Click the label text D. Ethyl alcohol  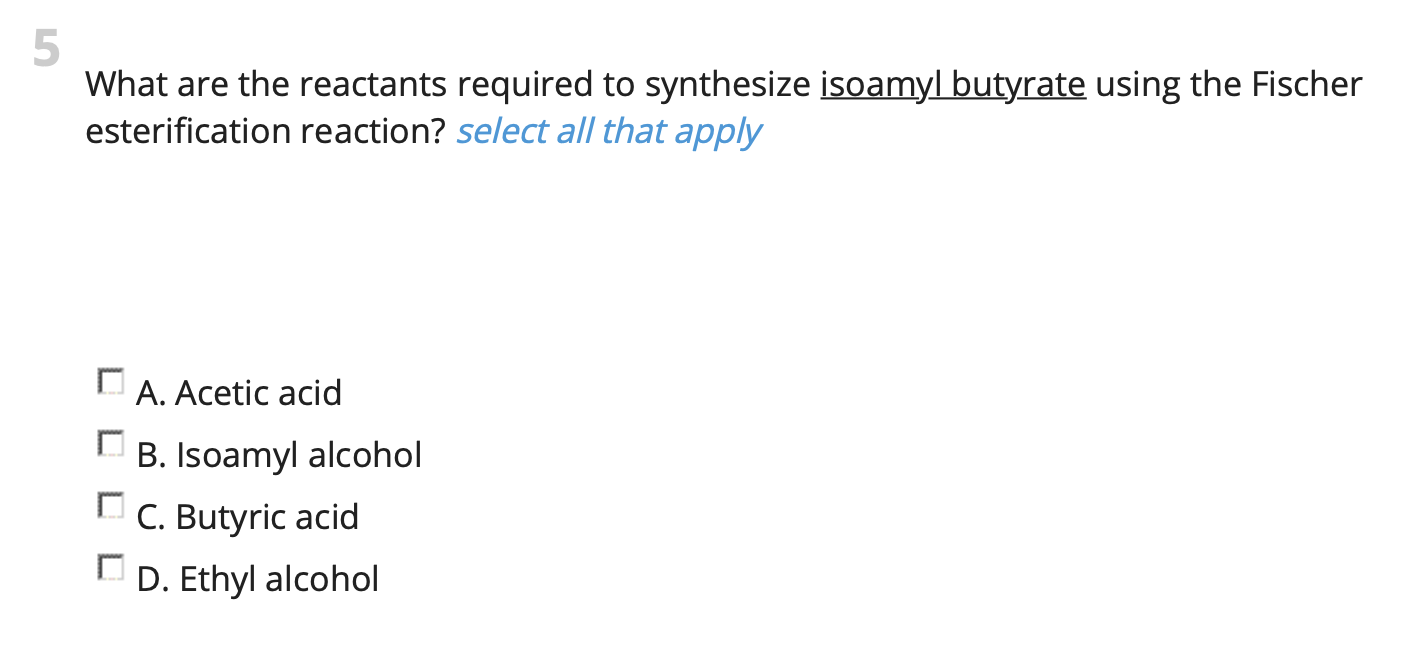258,579
